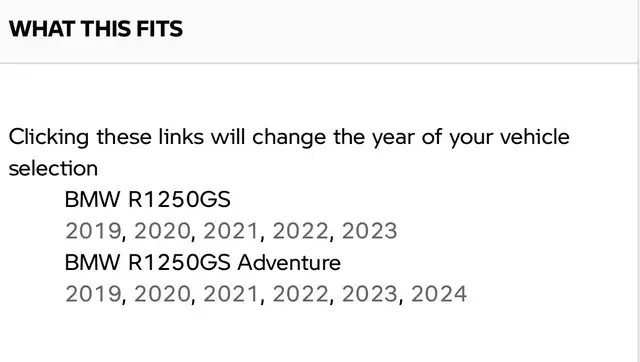
Task: Click the BMW R1250GS Adventure model heading
Action: 203,262
